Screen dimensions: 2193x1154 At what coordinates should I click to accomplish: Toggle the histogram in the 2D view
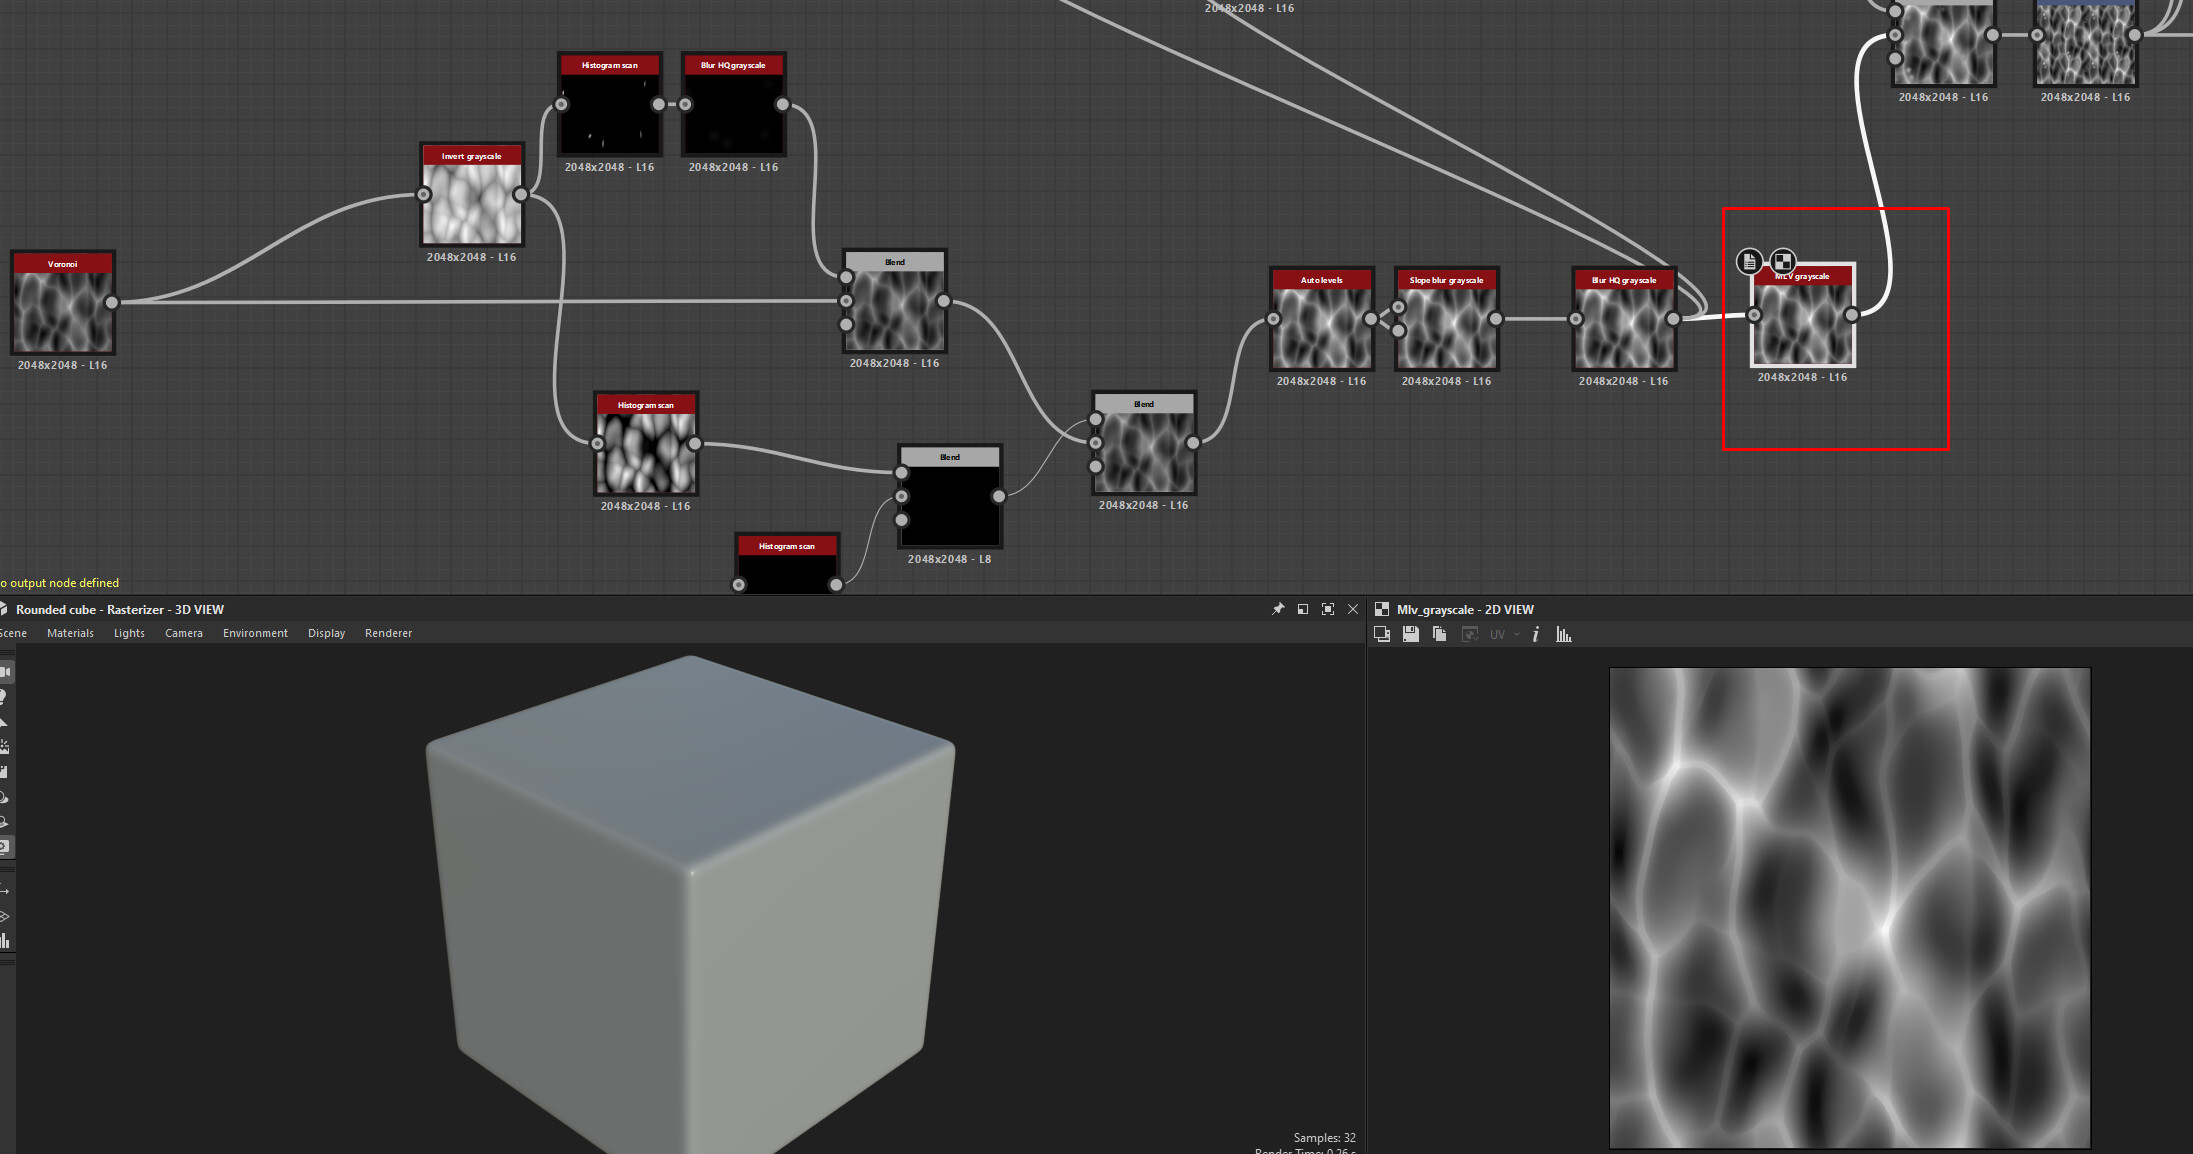point(1563,634)
